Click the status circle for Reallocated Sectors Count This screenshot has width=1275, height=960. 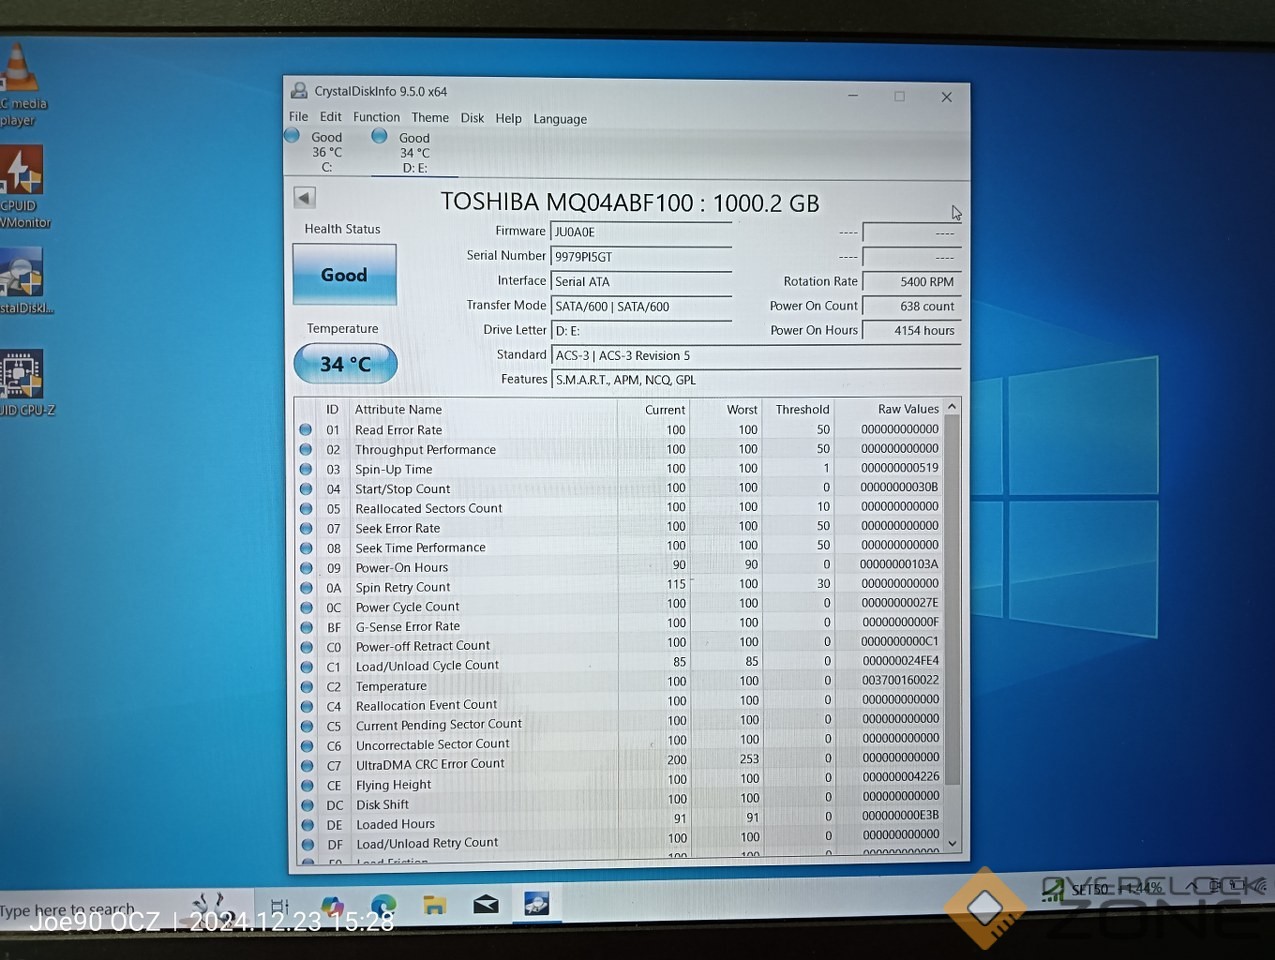[305, 509]
